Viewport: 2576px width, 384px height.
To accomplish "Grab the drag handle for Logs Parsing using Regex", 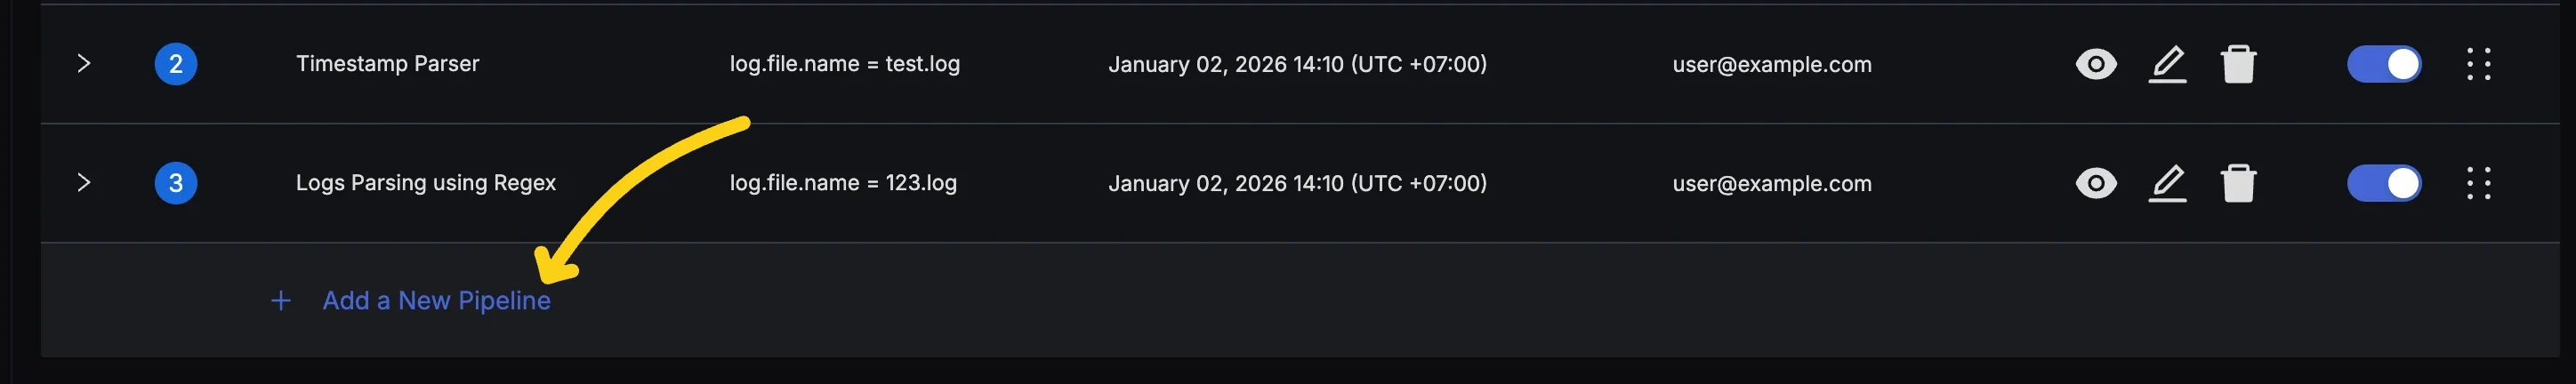I will tap(2478, 184).
